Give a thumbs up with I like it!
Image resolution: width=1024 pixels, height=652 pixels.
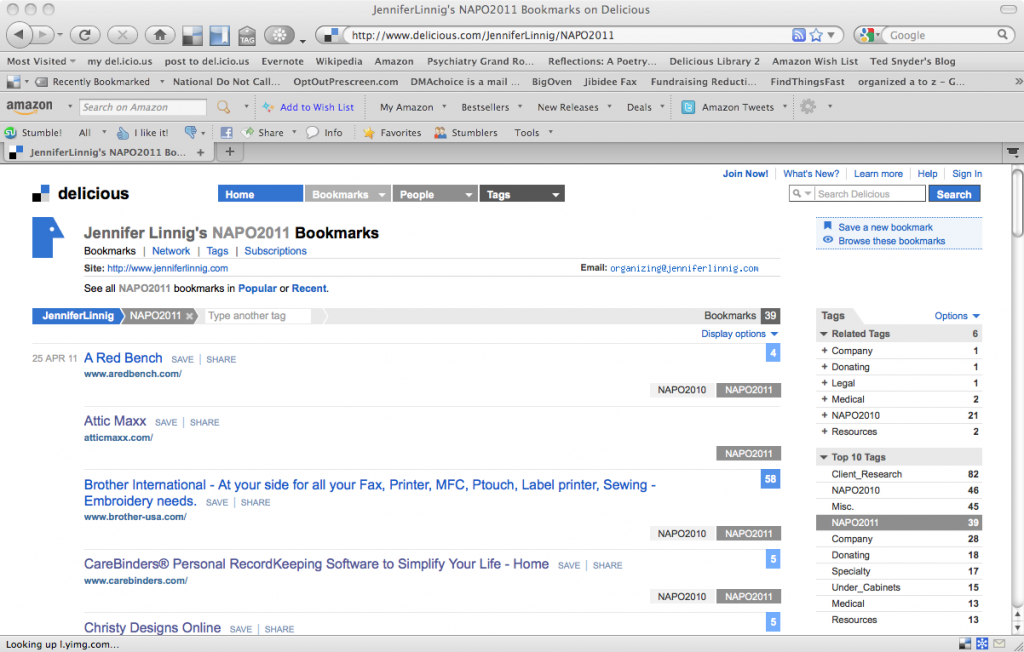tap(142, 133)
